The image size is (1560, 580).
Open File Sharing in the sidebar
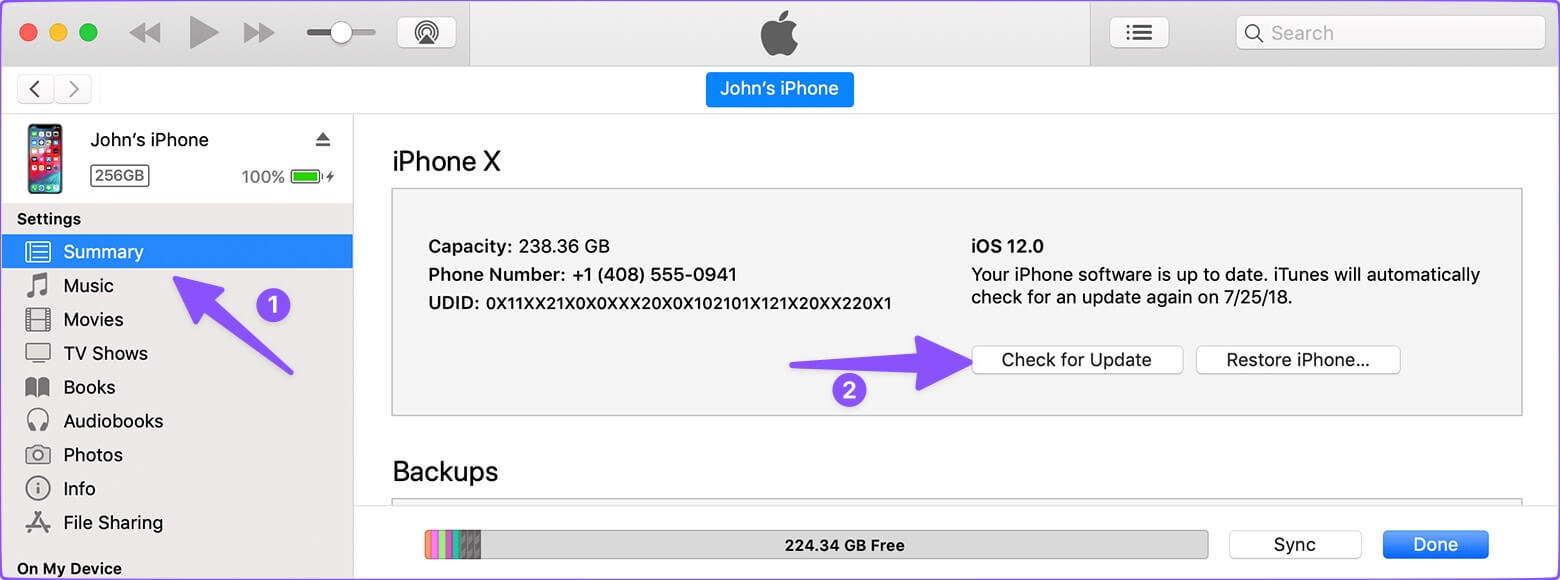176,523
